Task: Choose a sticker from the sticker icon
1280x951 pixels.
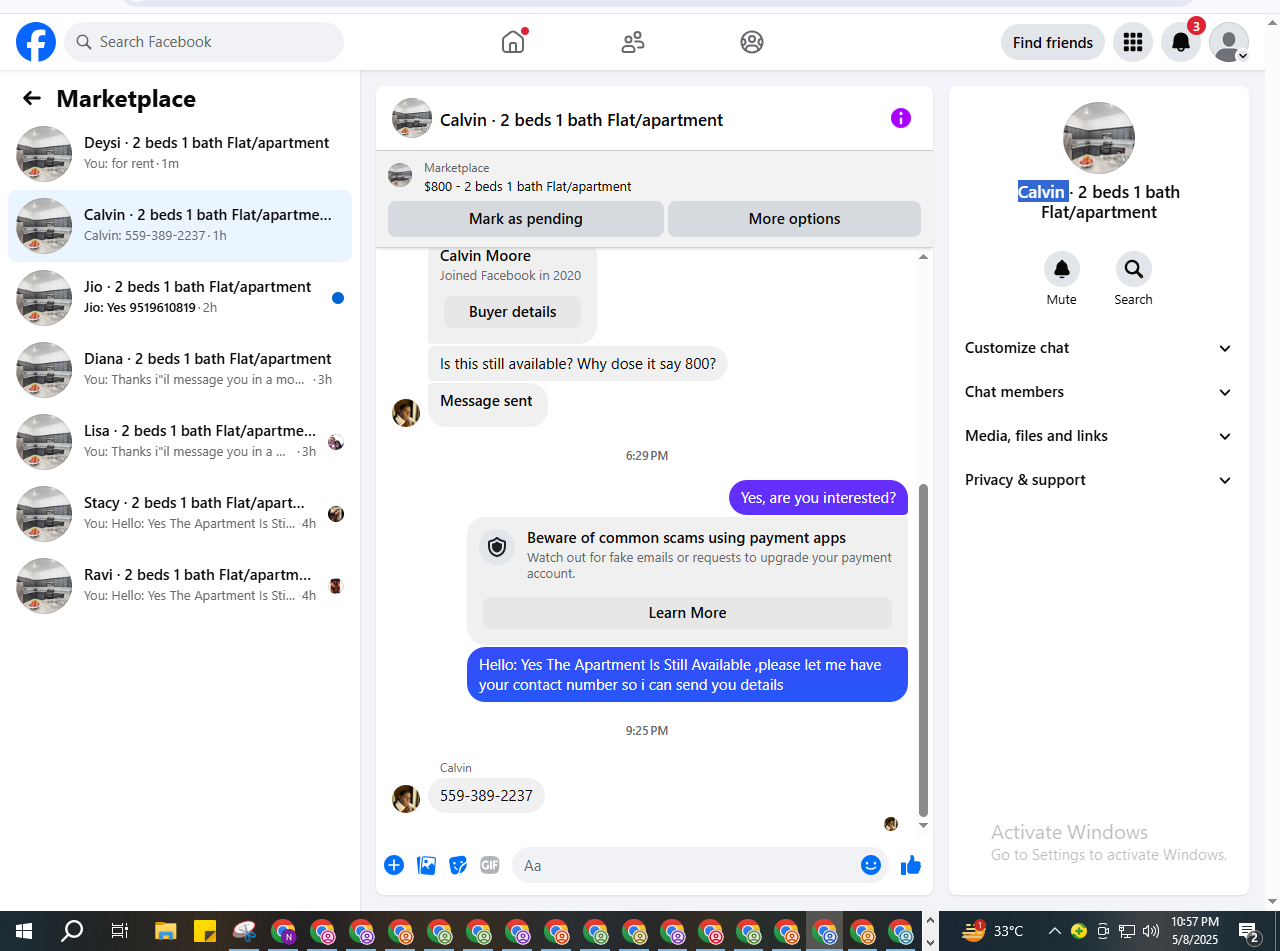Action: 458,865
